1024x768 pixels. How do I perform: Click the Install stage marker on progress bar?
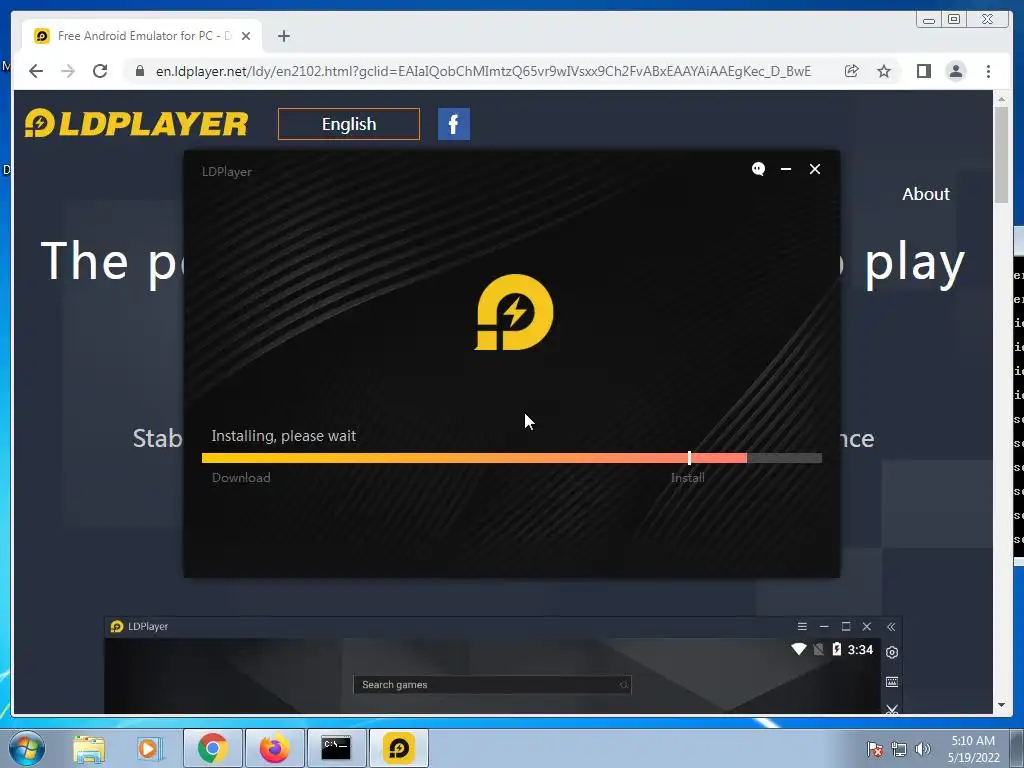pos(689,458)
